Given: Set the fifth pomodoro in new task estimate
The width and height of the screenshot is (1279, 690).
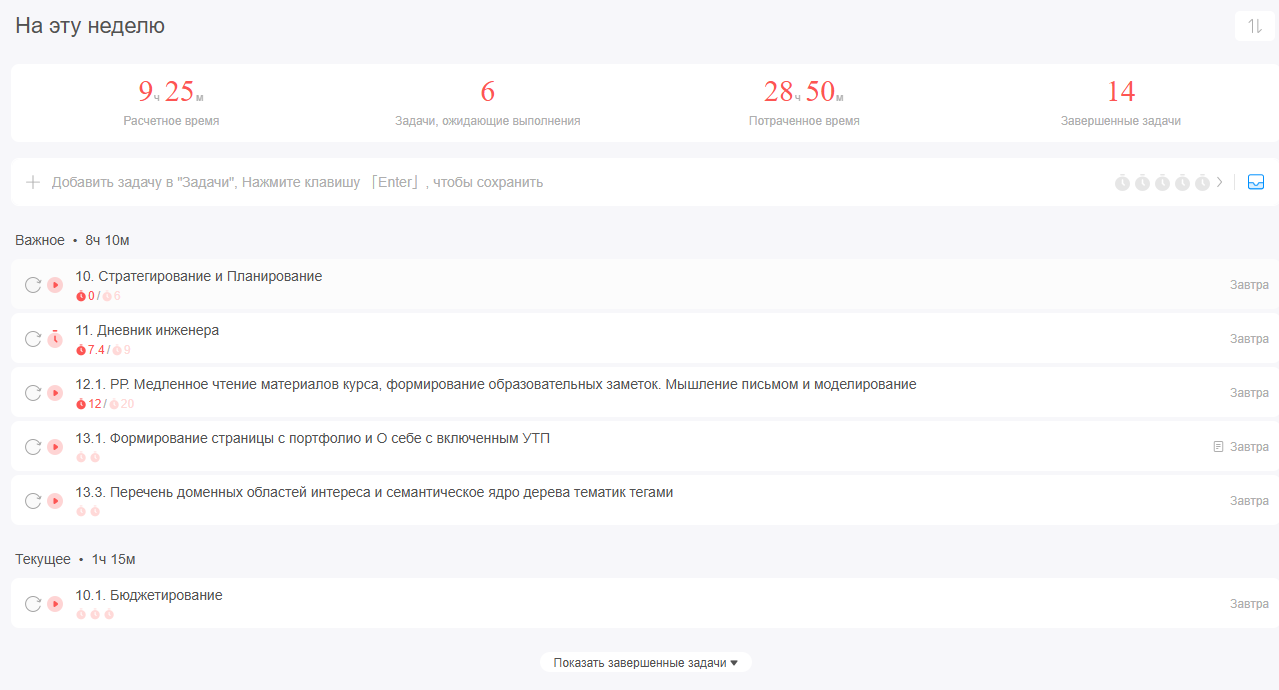Looking at the screenshot, I should point(1202,183).
